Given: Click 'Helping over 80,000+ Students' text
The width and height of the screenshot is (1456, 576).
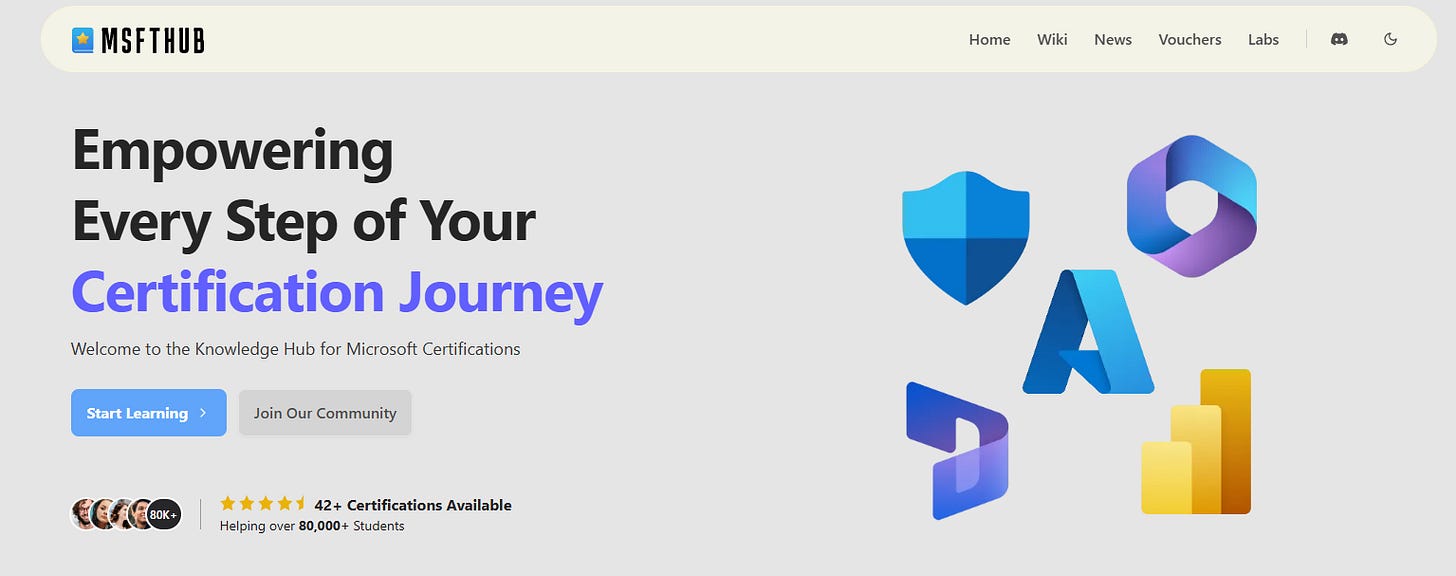Looking at the screenshot, I should (x=312, y=526).
